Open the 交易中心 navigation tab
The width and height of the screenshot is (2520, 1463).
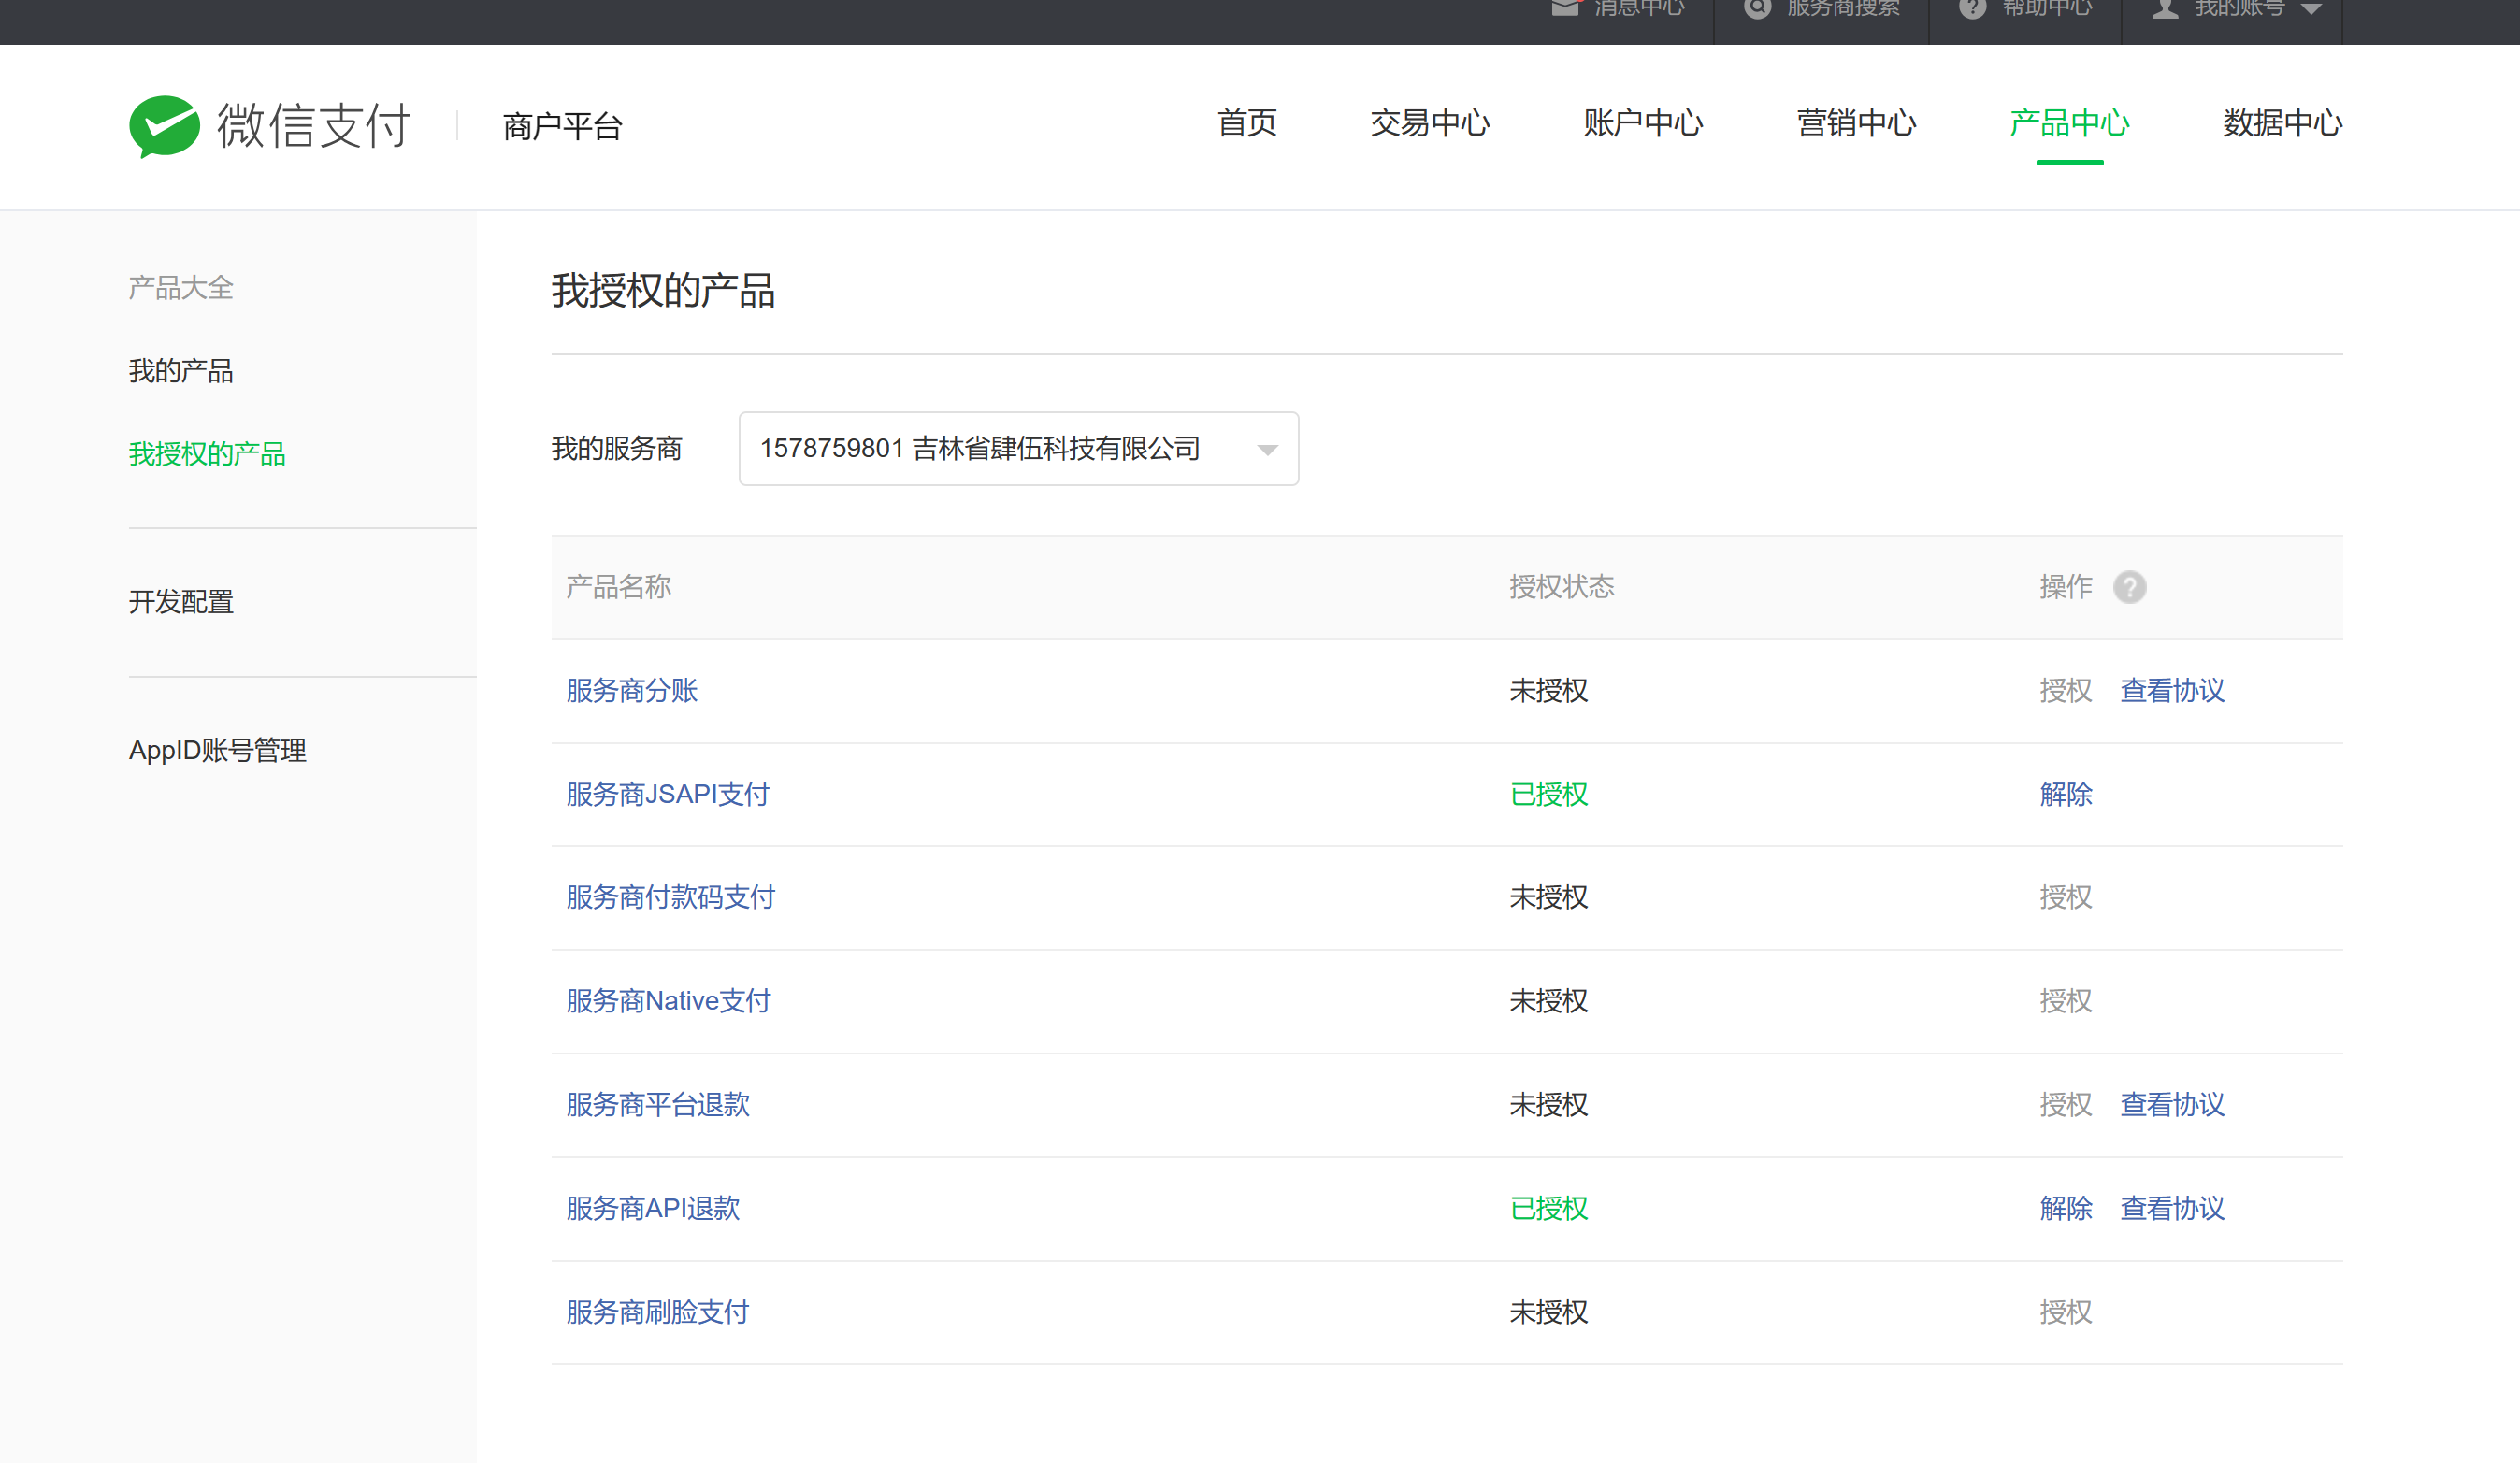tap(1429, 123)
